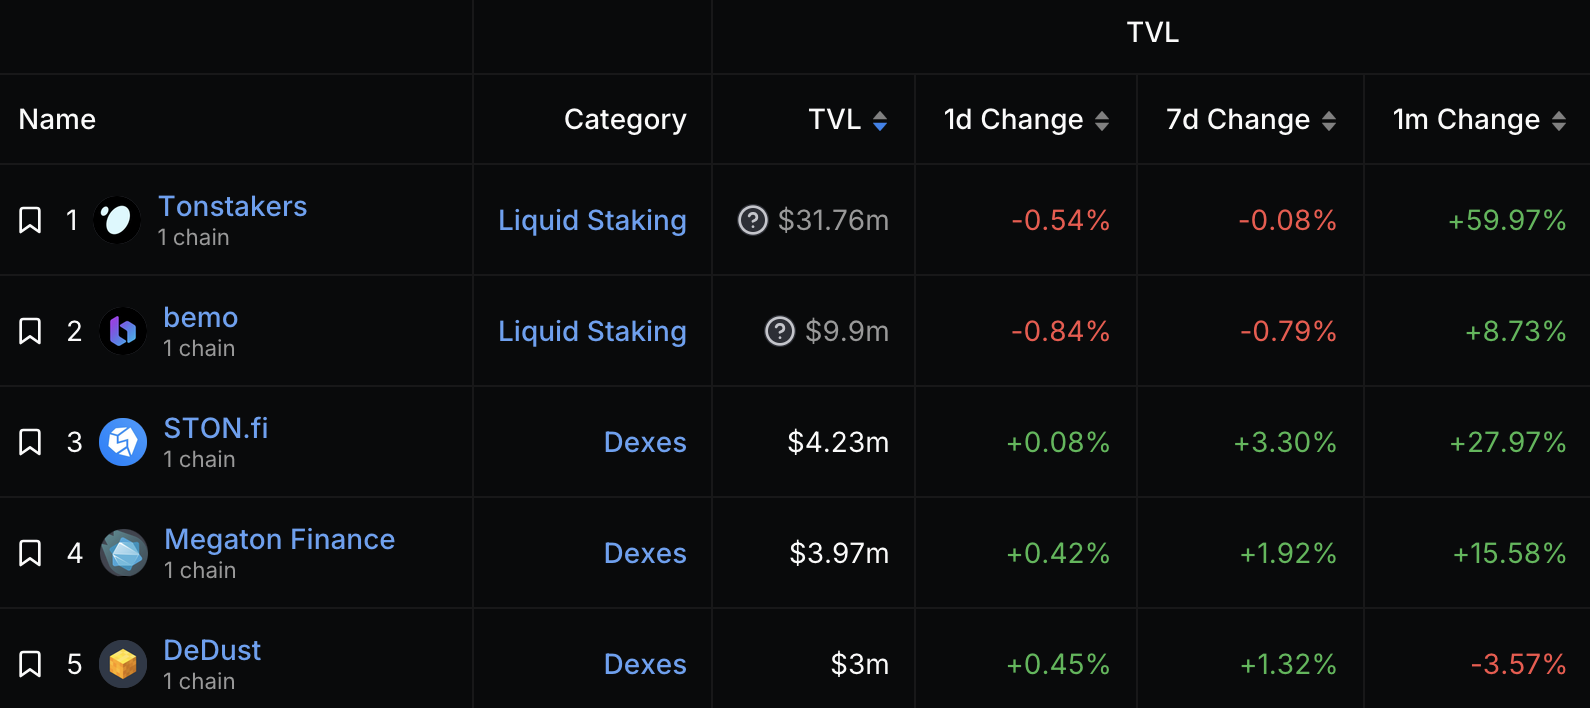Bookmark the DeDust protocol row
The image size is (1590, 708).
pos(30,664)
